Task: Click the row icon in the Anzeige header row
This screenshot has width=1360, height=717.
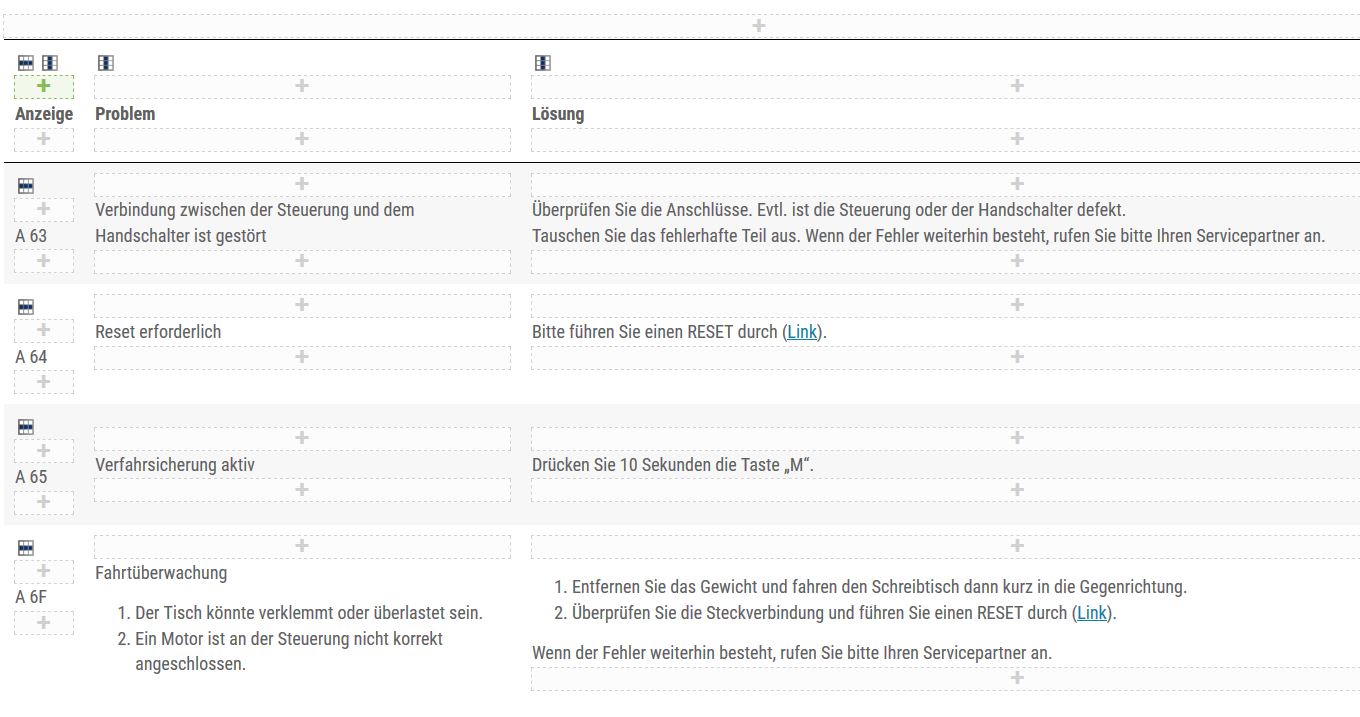Action: pyautogui.click(x=26, y=63)
